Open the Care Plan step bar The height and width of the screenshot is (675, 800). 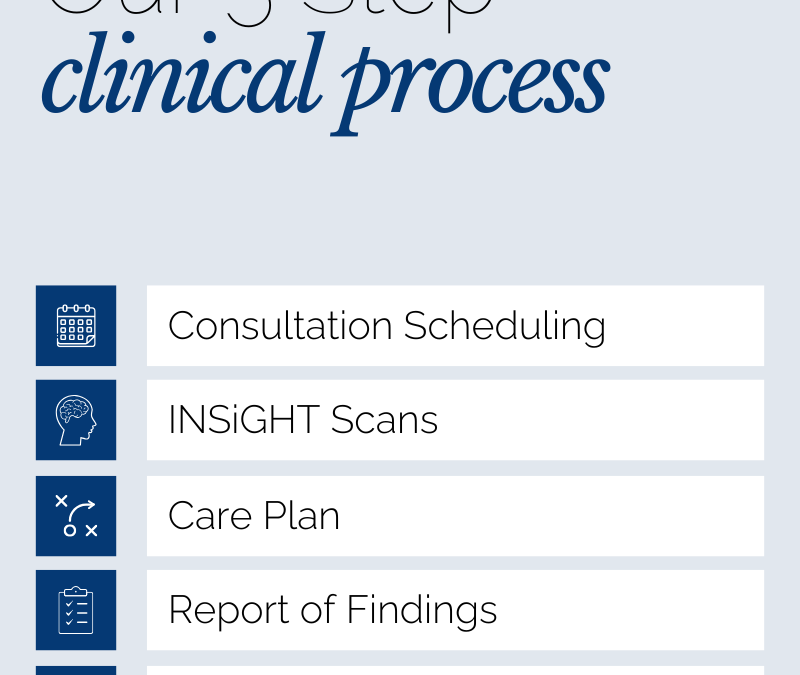[455, 516]
